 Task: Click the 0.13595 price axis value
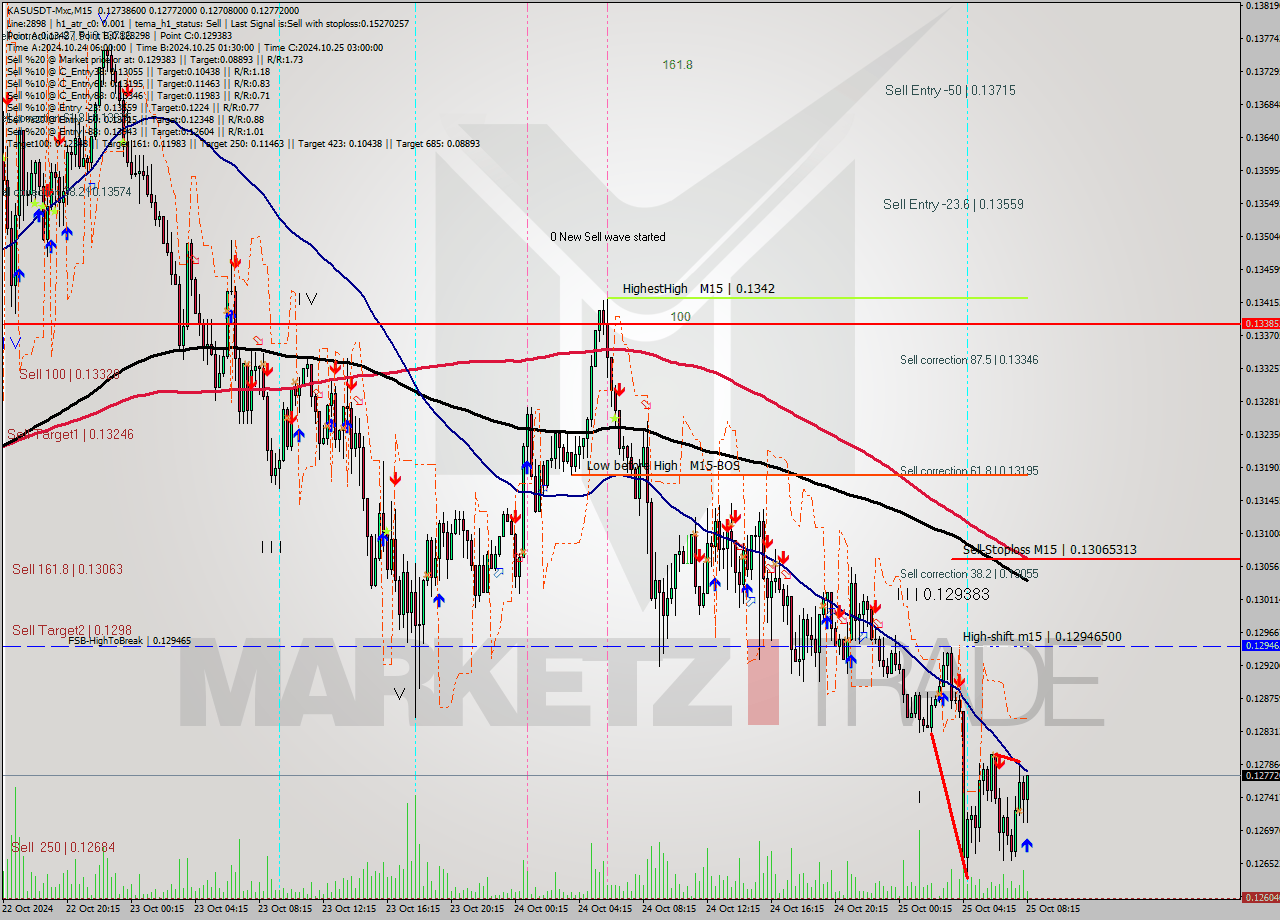[1262, 170]
